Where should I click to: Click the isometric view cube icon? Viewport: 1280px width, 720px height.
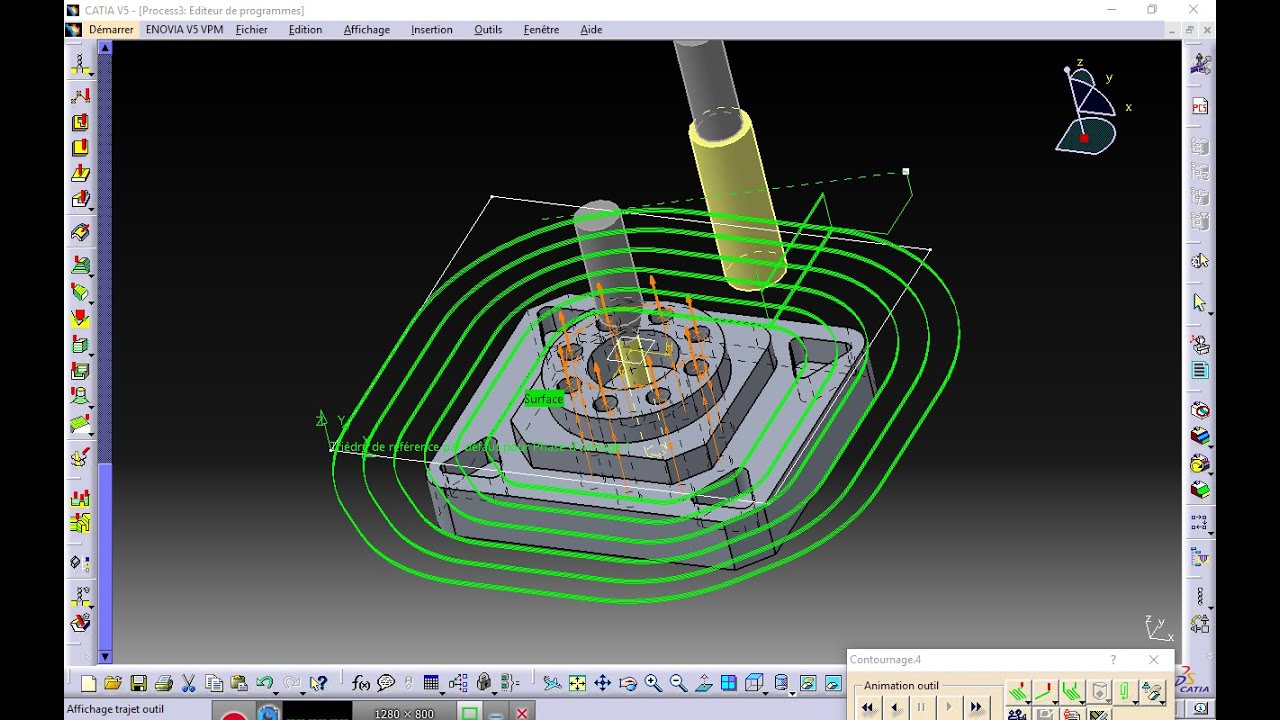(753, 684)
